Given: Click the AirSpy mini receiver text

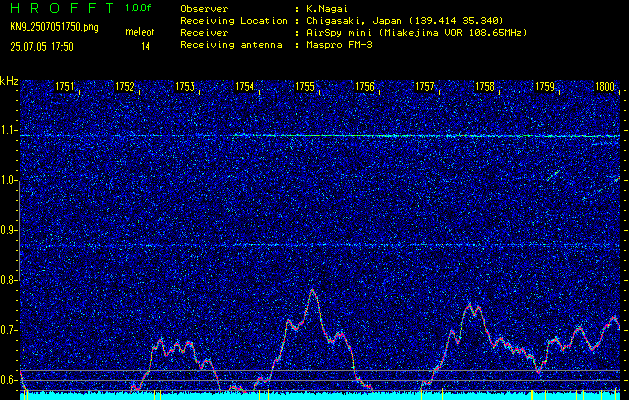Looking at the screenshot, I should [x=416, y=33].
